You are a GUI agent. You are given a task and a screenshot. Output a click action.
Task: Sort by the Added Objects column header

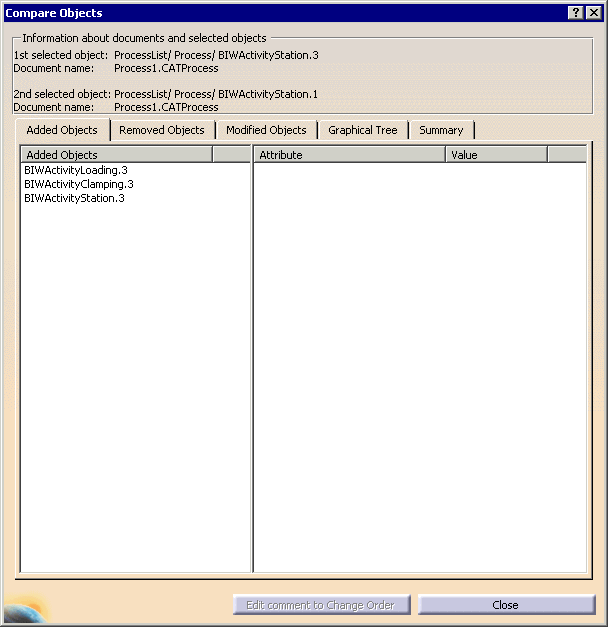pos(116,155)
